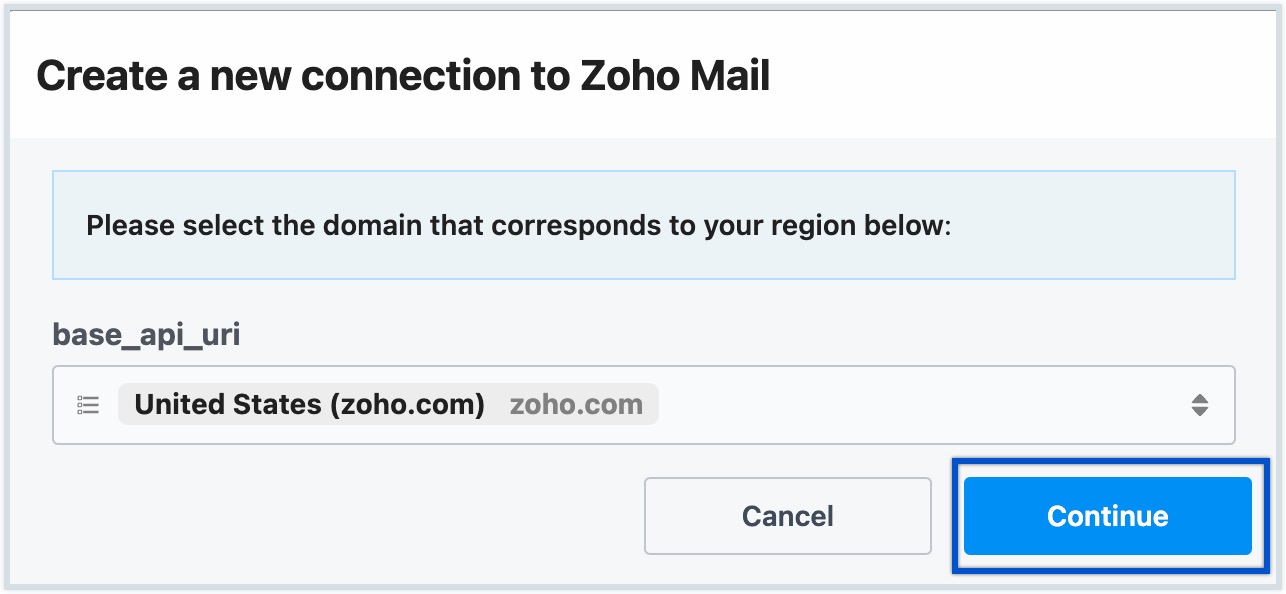Click the base_api_uri field label

click(x=146, y=335)
